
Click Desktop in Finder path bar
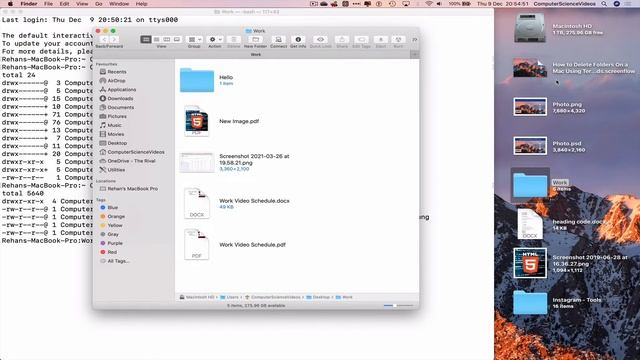tap(318, 298)
